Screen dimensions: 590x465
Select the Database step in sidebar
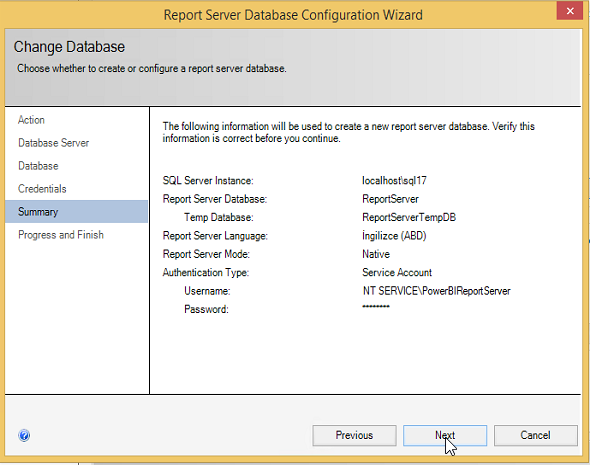[x=38, y=166]
